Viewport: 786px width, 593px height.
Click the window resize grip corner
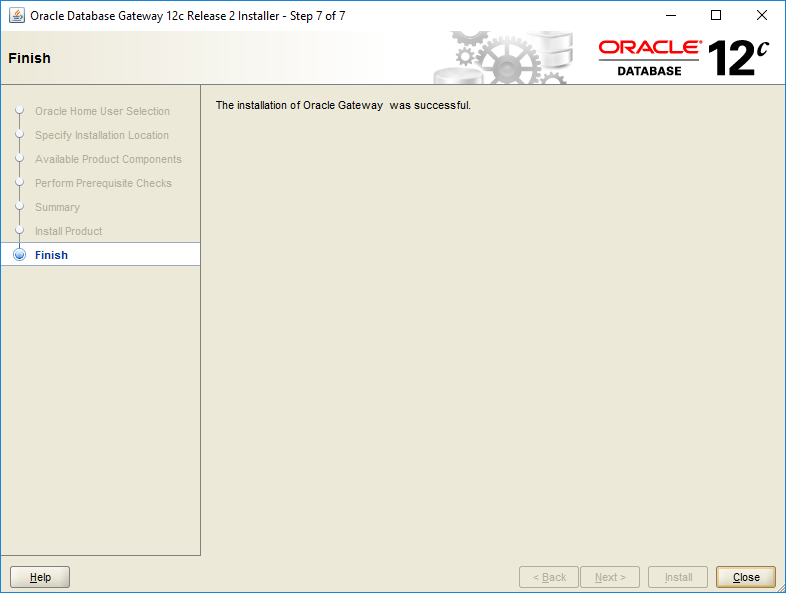pyautogui.click(x=780, y=587)
